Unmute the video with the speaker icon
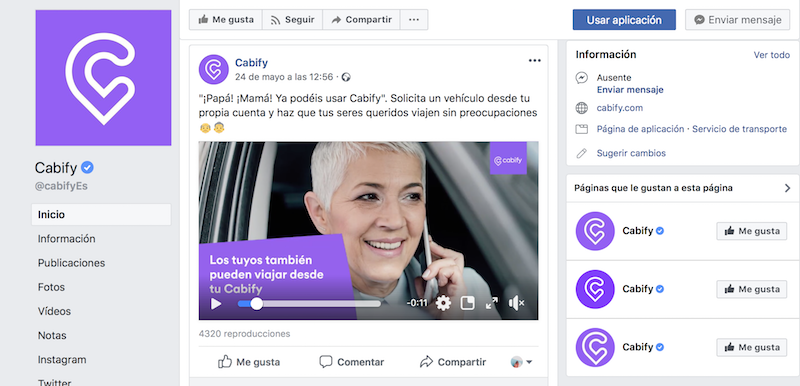This screenshot has height=386, width=800. tap(516, 303)
